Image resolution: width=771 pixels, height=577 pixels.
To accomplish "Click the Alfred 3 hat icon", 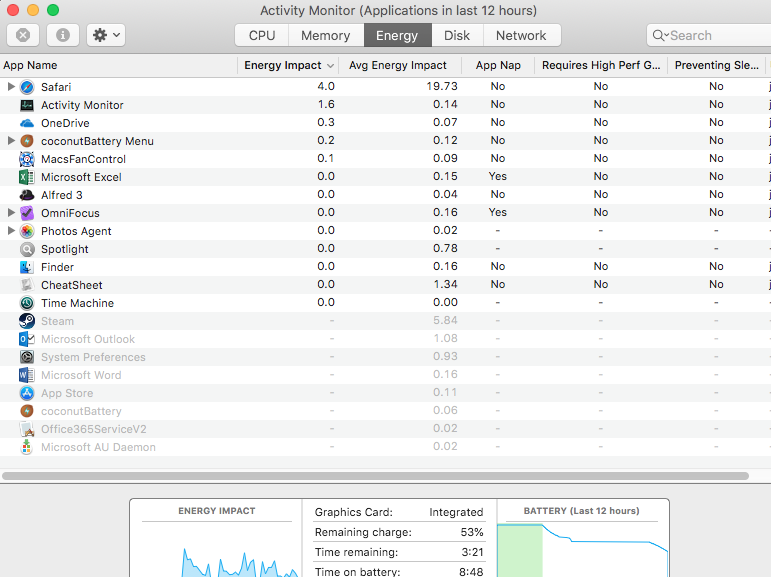I will pos(27,195).
